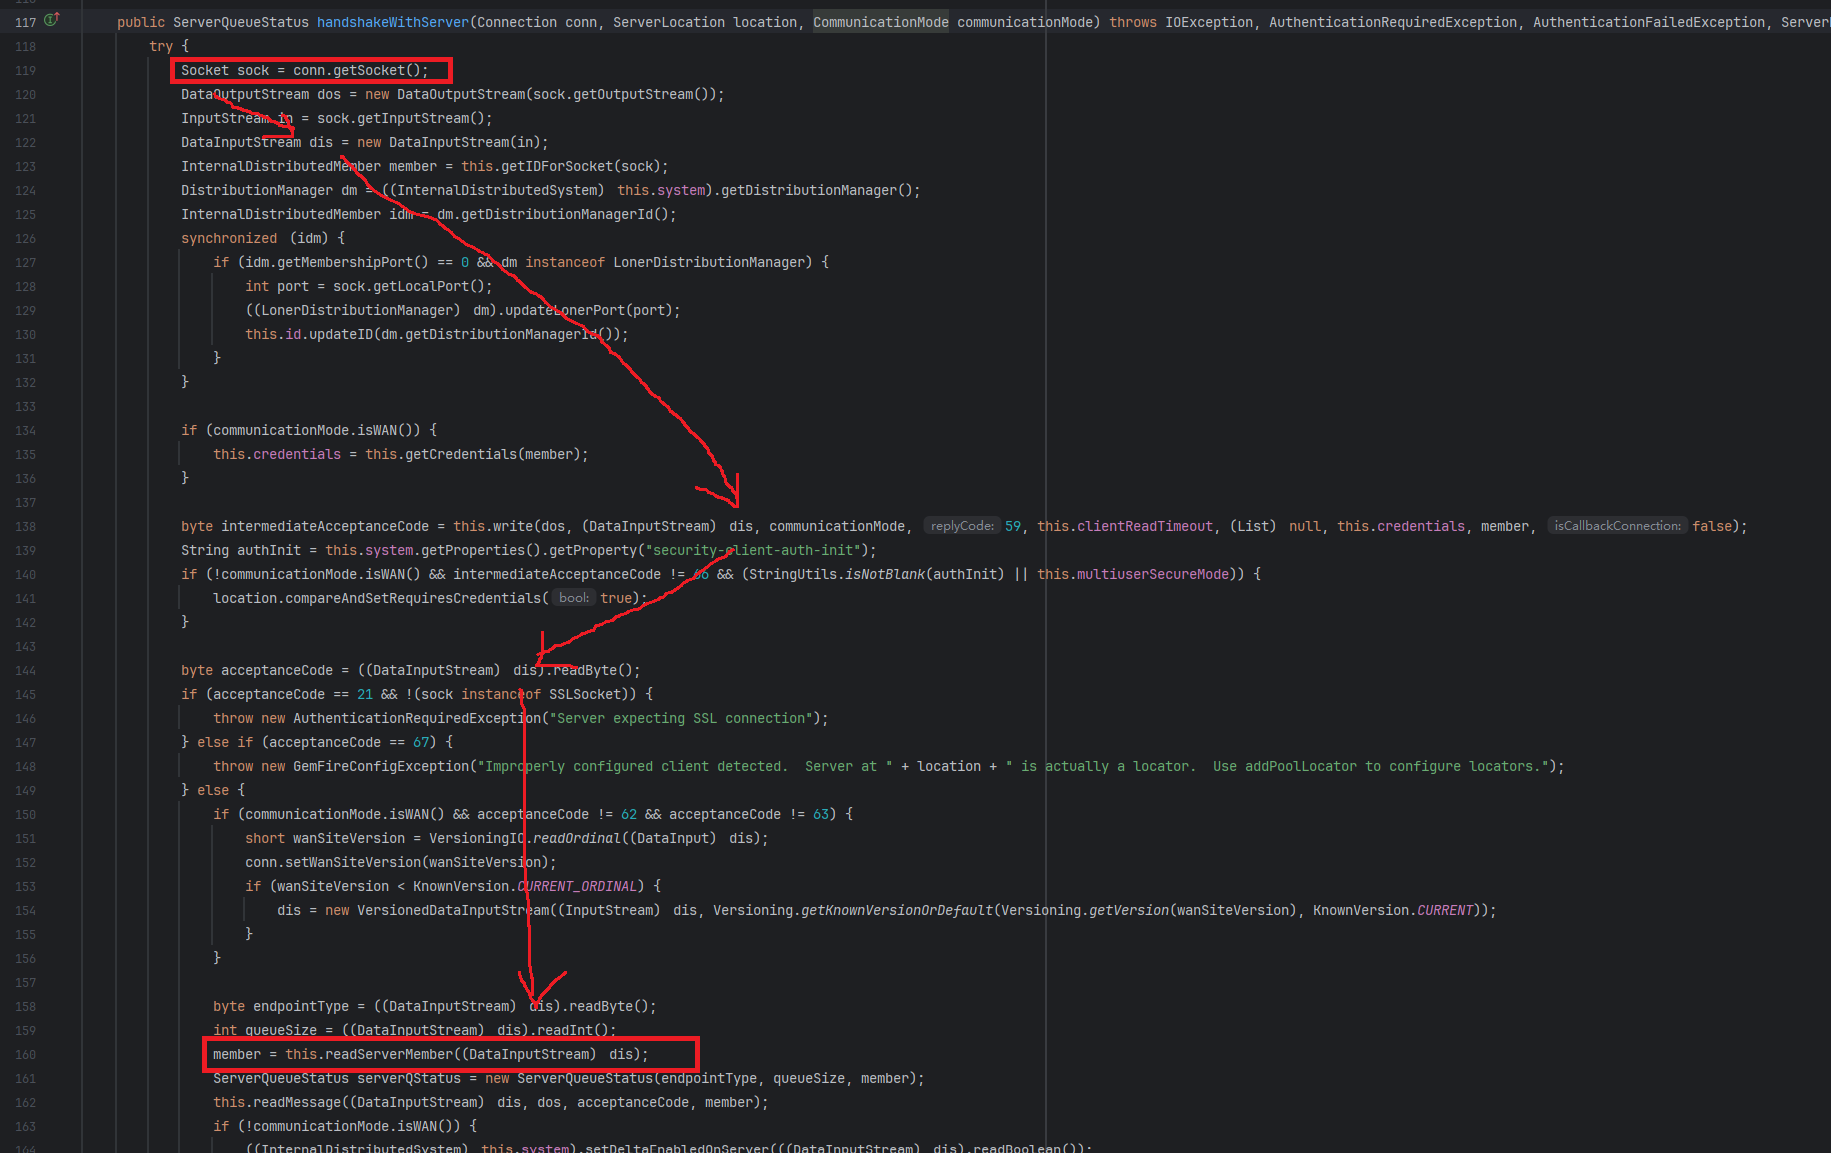Click AuthenticationFailedException in the throws clause
Viewport: 1831px width, 1153px height.
1649,22
